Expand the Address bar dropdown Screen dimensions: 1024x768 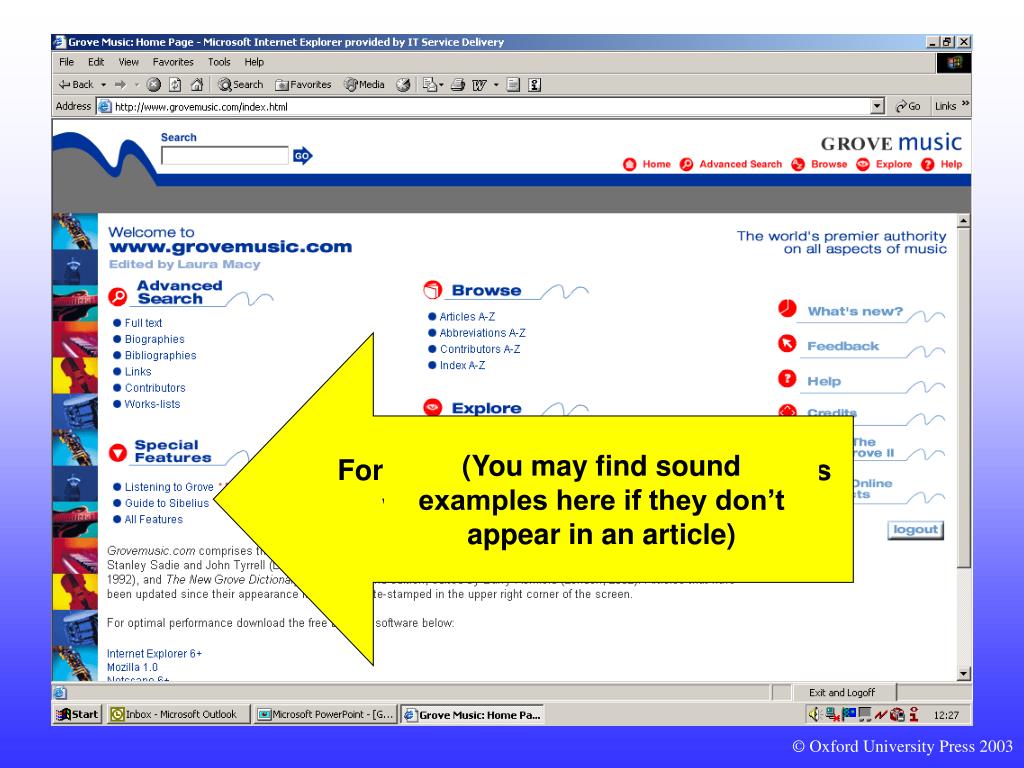[877, 106]
